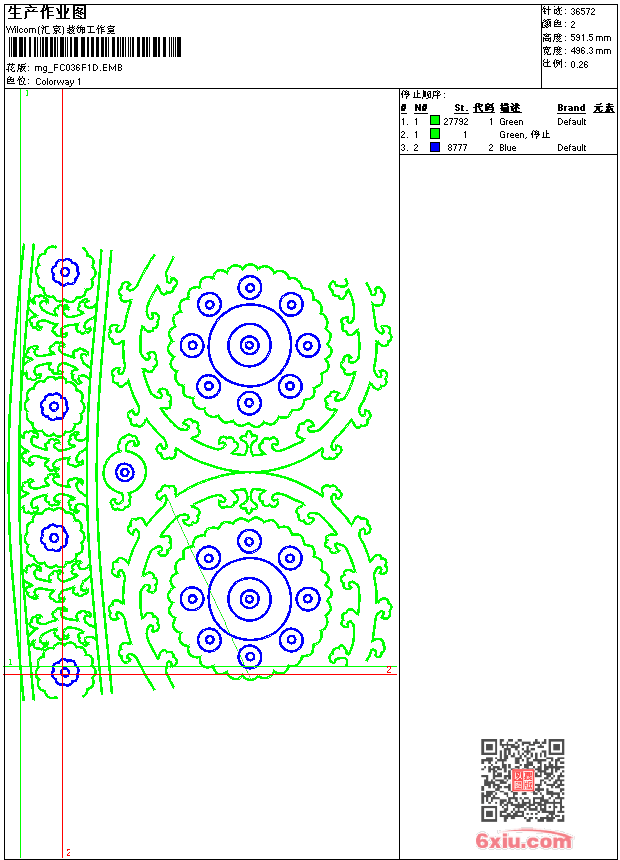Click the "代码" column header
620x860 pixels.
pyautogui.click(x=483, y=108)
